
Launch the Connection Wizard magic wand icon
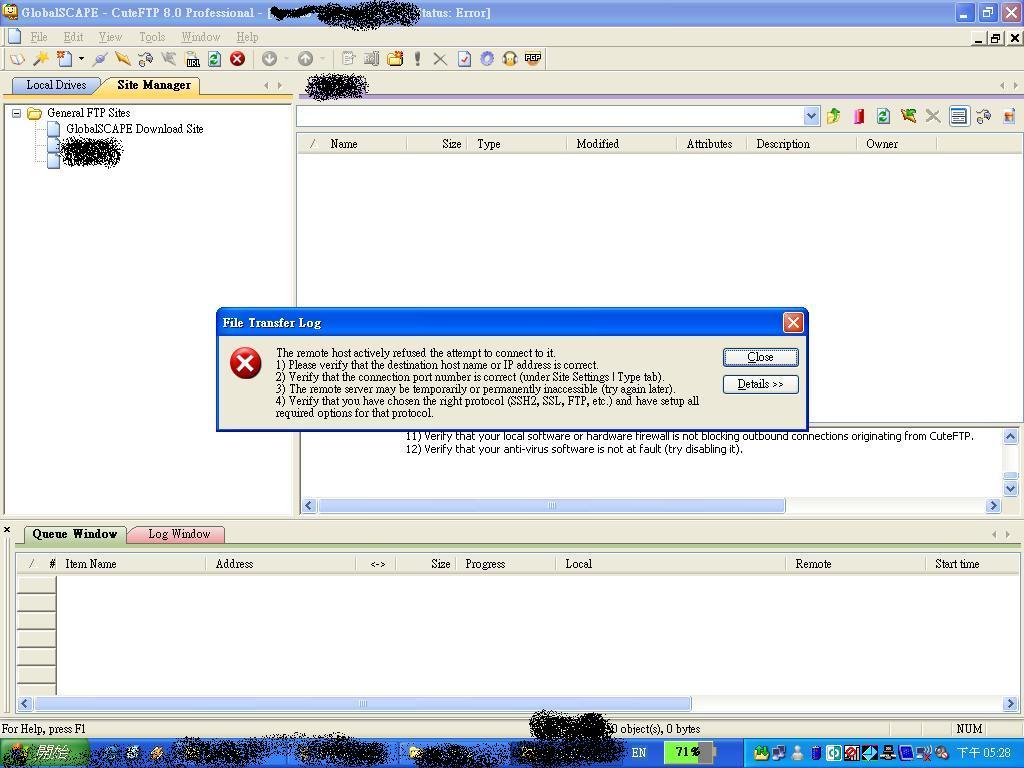click(40, 59)
